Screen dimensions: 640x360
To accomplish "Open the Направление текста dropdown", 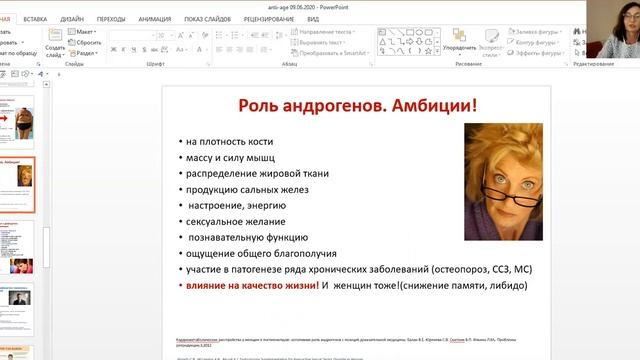I will click(323, 31).
